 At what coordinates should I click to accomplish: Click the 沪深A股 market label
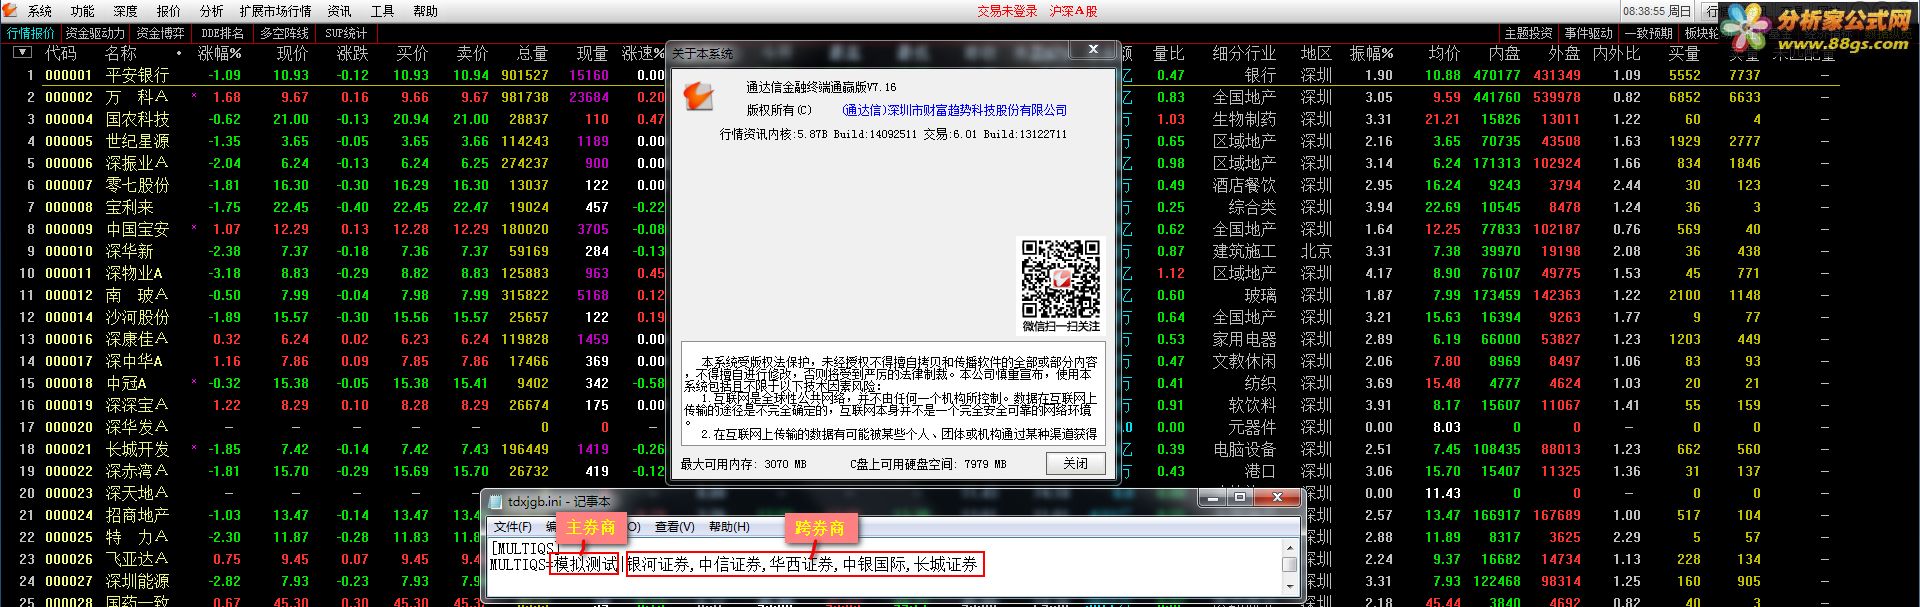coord(1073,11)
